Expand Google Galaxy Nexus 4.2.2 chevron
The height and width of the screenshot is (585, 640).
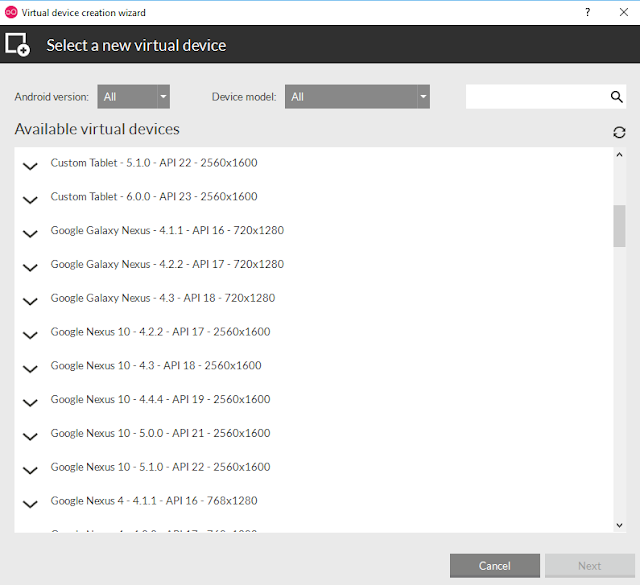(30, 267)
